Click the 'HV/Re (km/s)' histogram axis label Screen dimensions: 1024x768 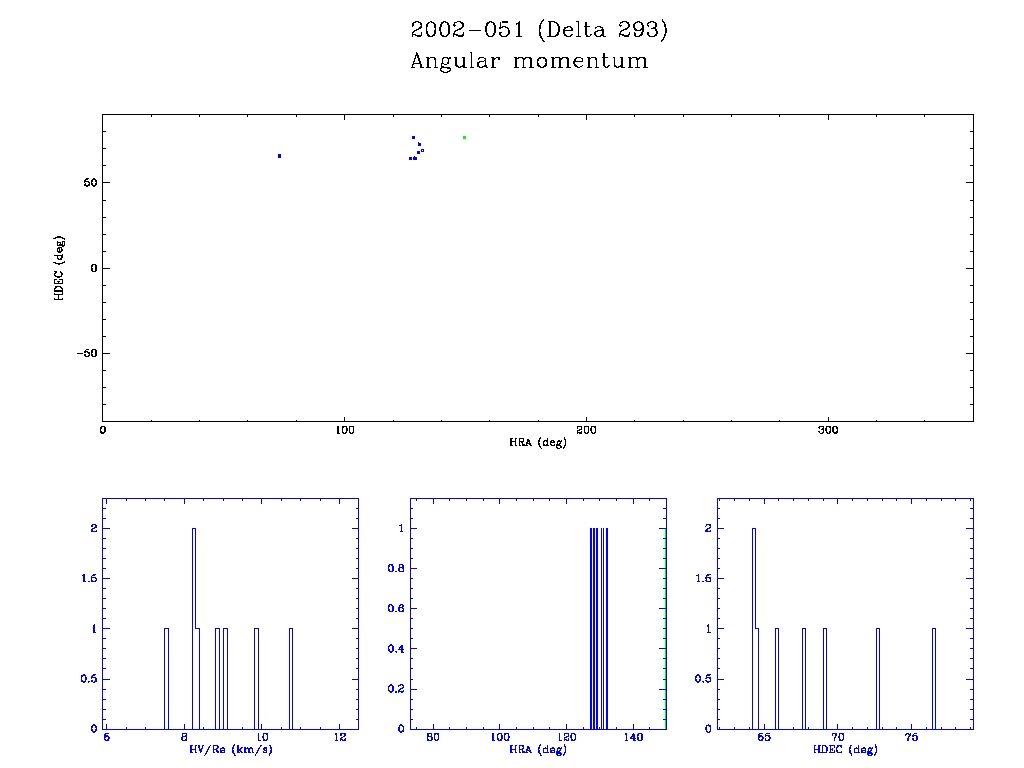[231, 749]
